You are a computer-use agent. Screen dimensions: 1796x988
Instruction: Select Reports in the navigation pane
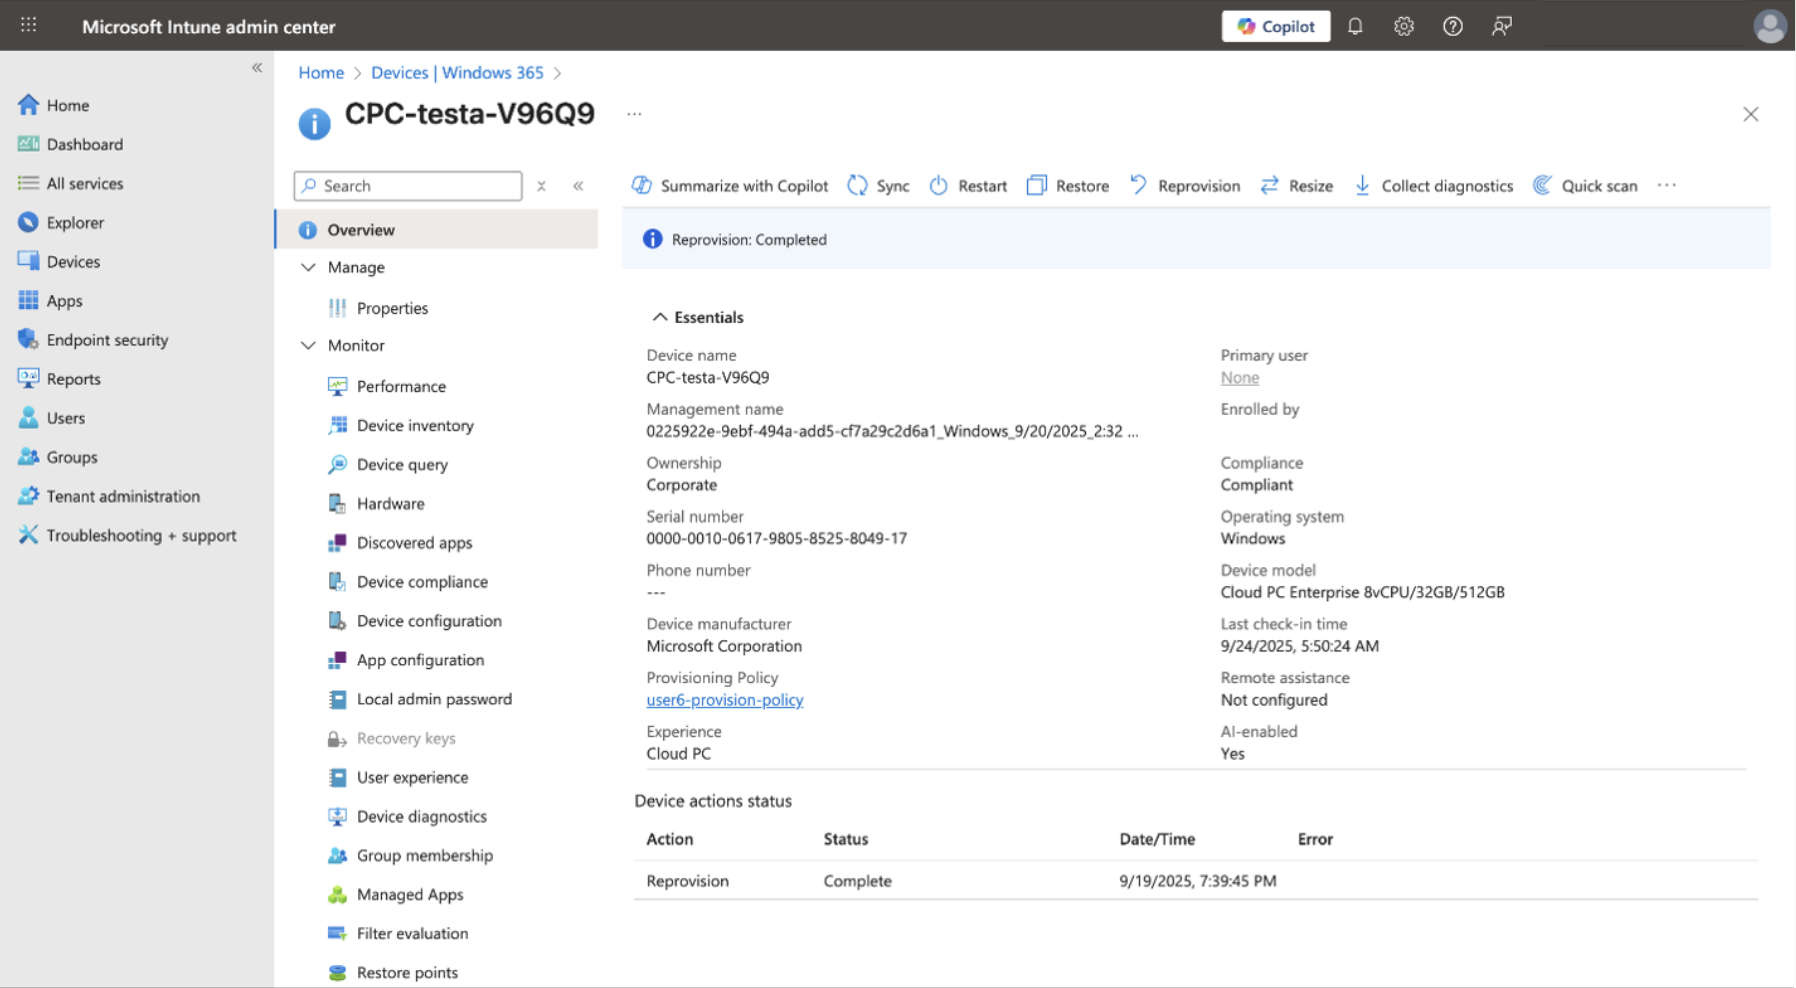[73, 378]
